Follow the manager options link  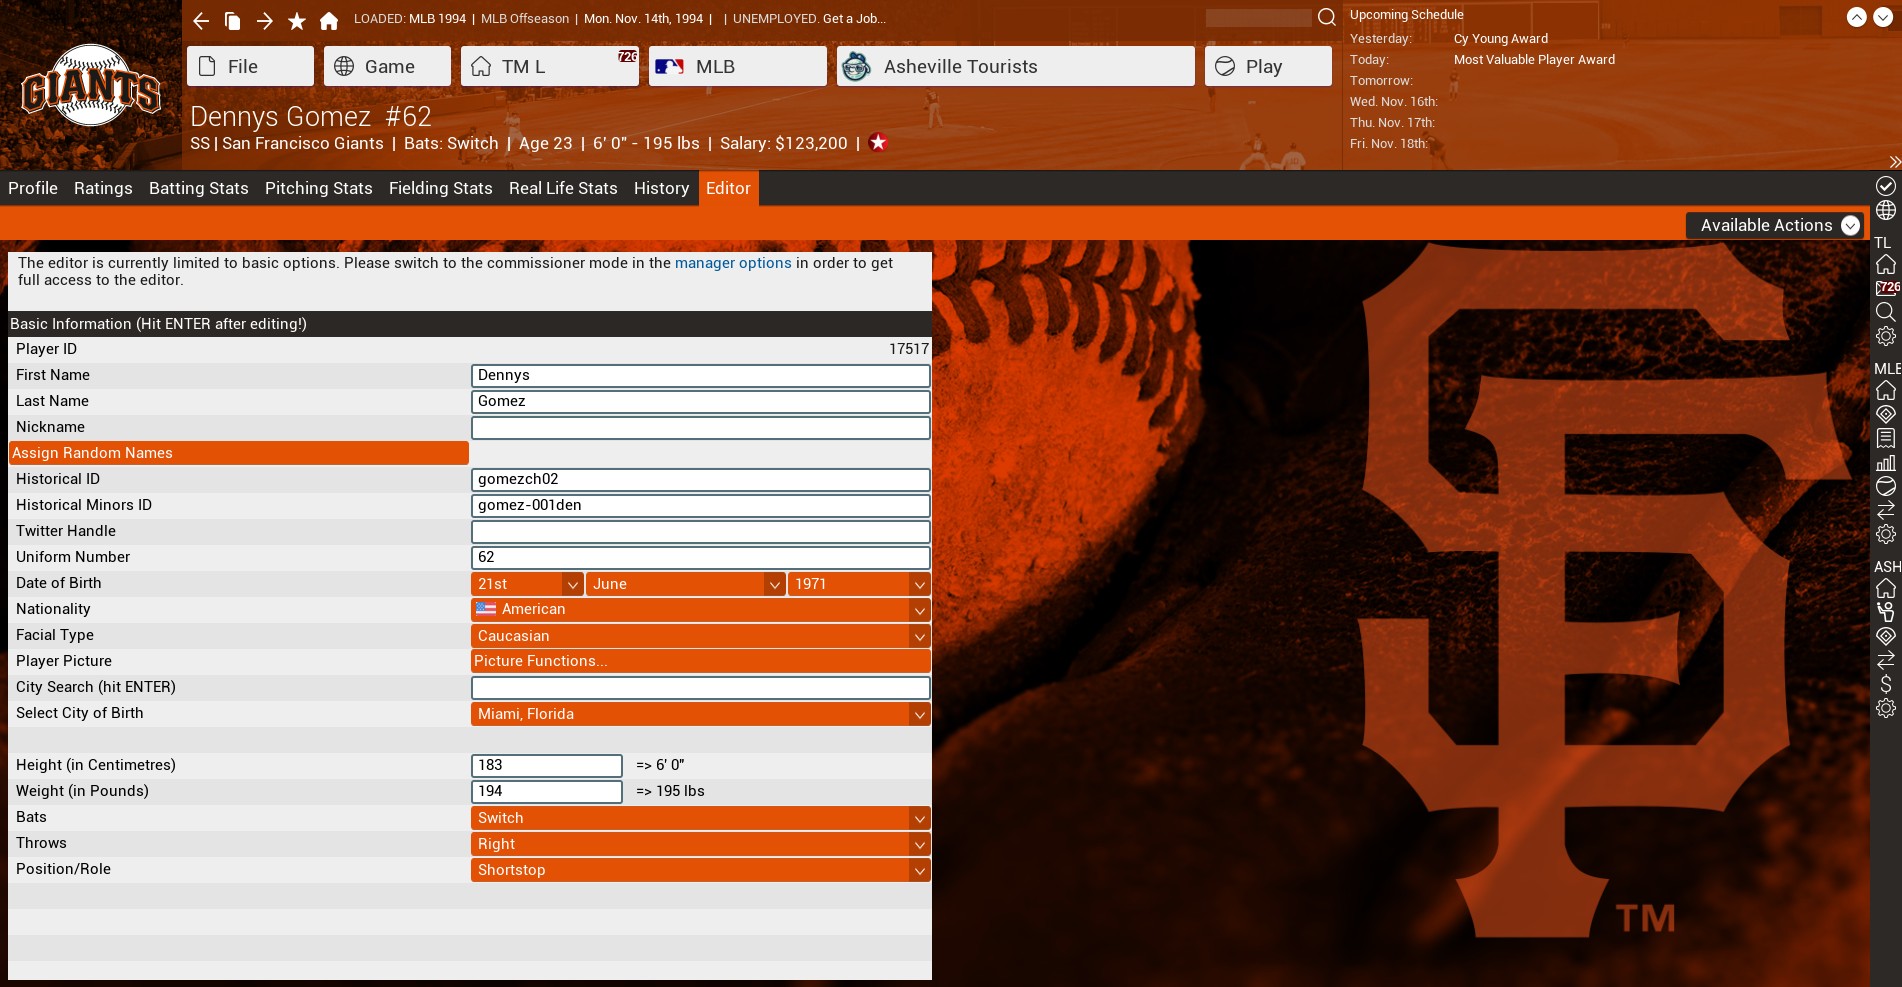click(x=732, y=263)
